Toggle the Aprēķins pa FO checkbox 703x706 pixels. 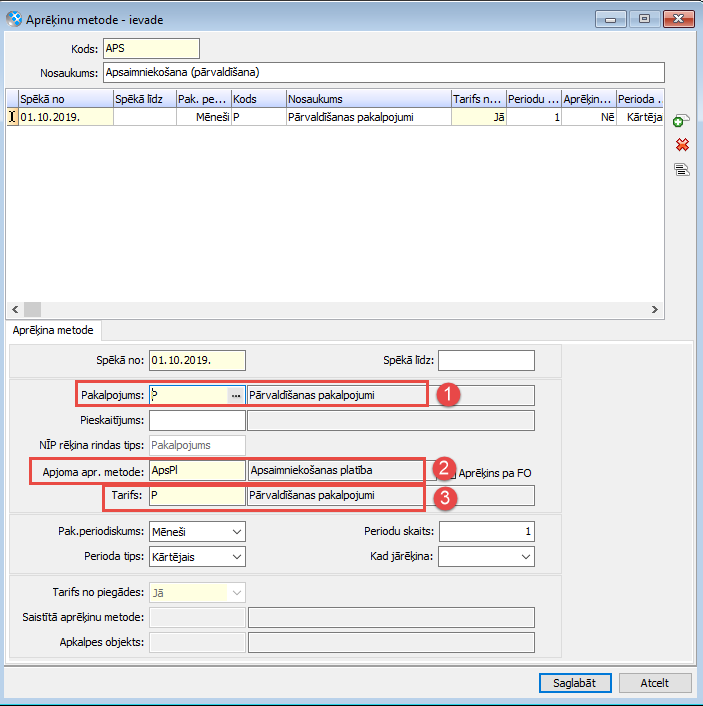pyautogui.click(x=449, y=472)
